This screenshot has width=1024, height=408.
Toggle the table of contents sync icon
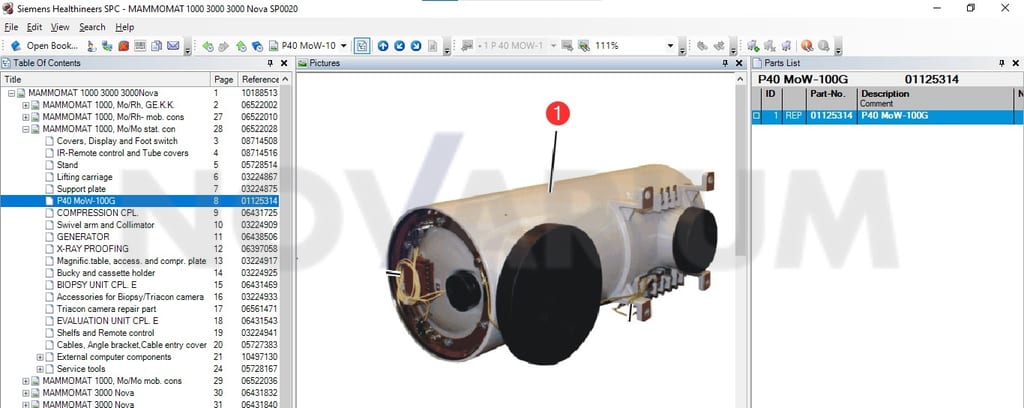362,46
